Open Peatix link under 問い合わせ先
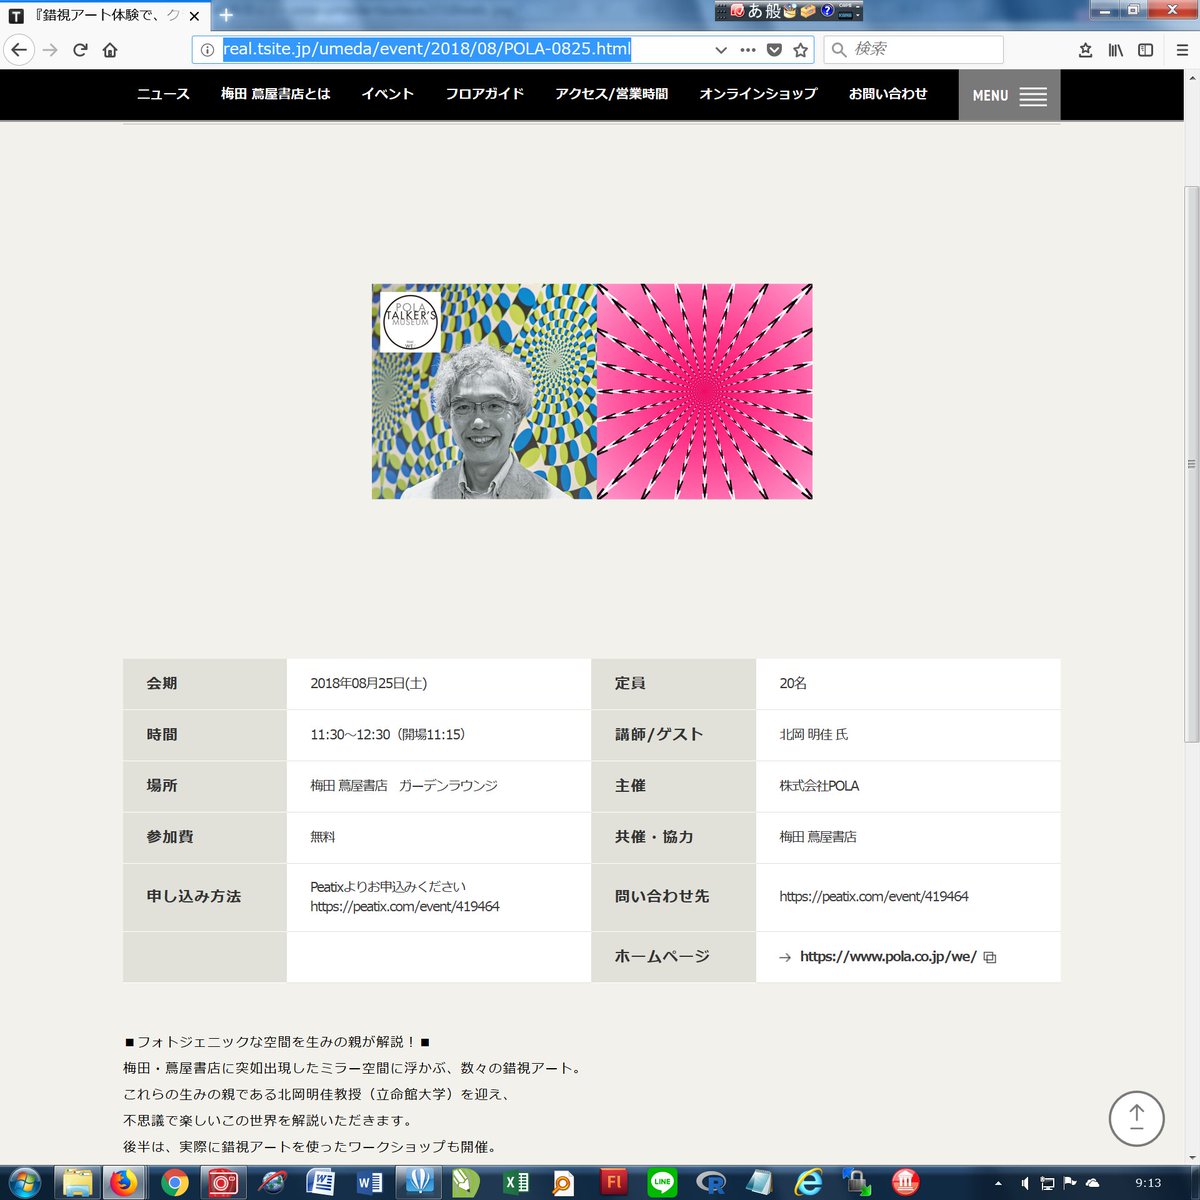This screenshot has height=1200, width=1200. click(x=874, y=897)
